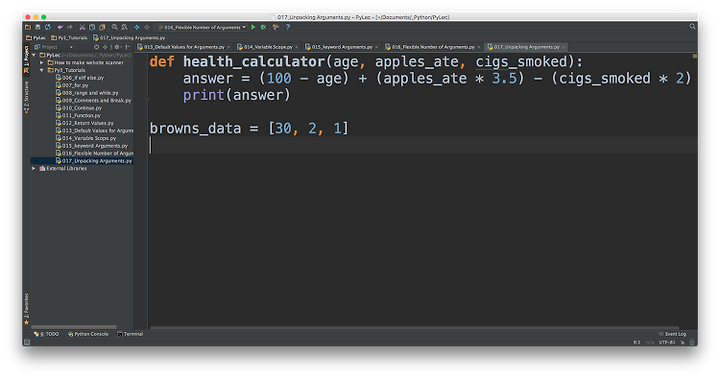Click the Back navigation arrow
The image size is (720, 378).
(136, 28)
